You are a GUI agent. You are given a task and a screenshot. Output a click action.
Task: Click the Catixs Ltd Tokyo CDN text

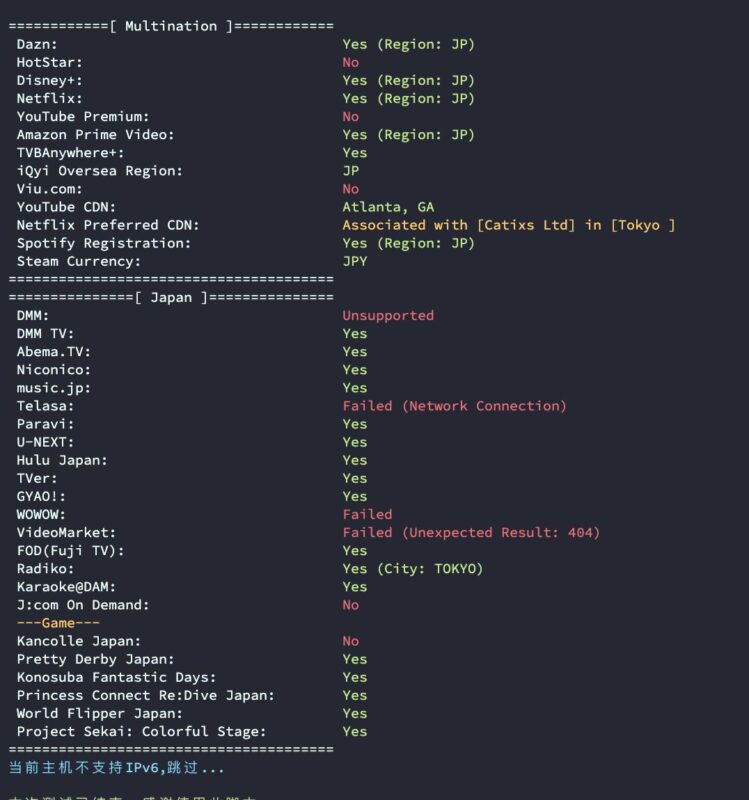point(508,225)
